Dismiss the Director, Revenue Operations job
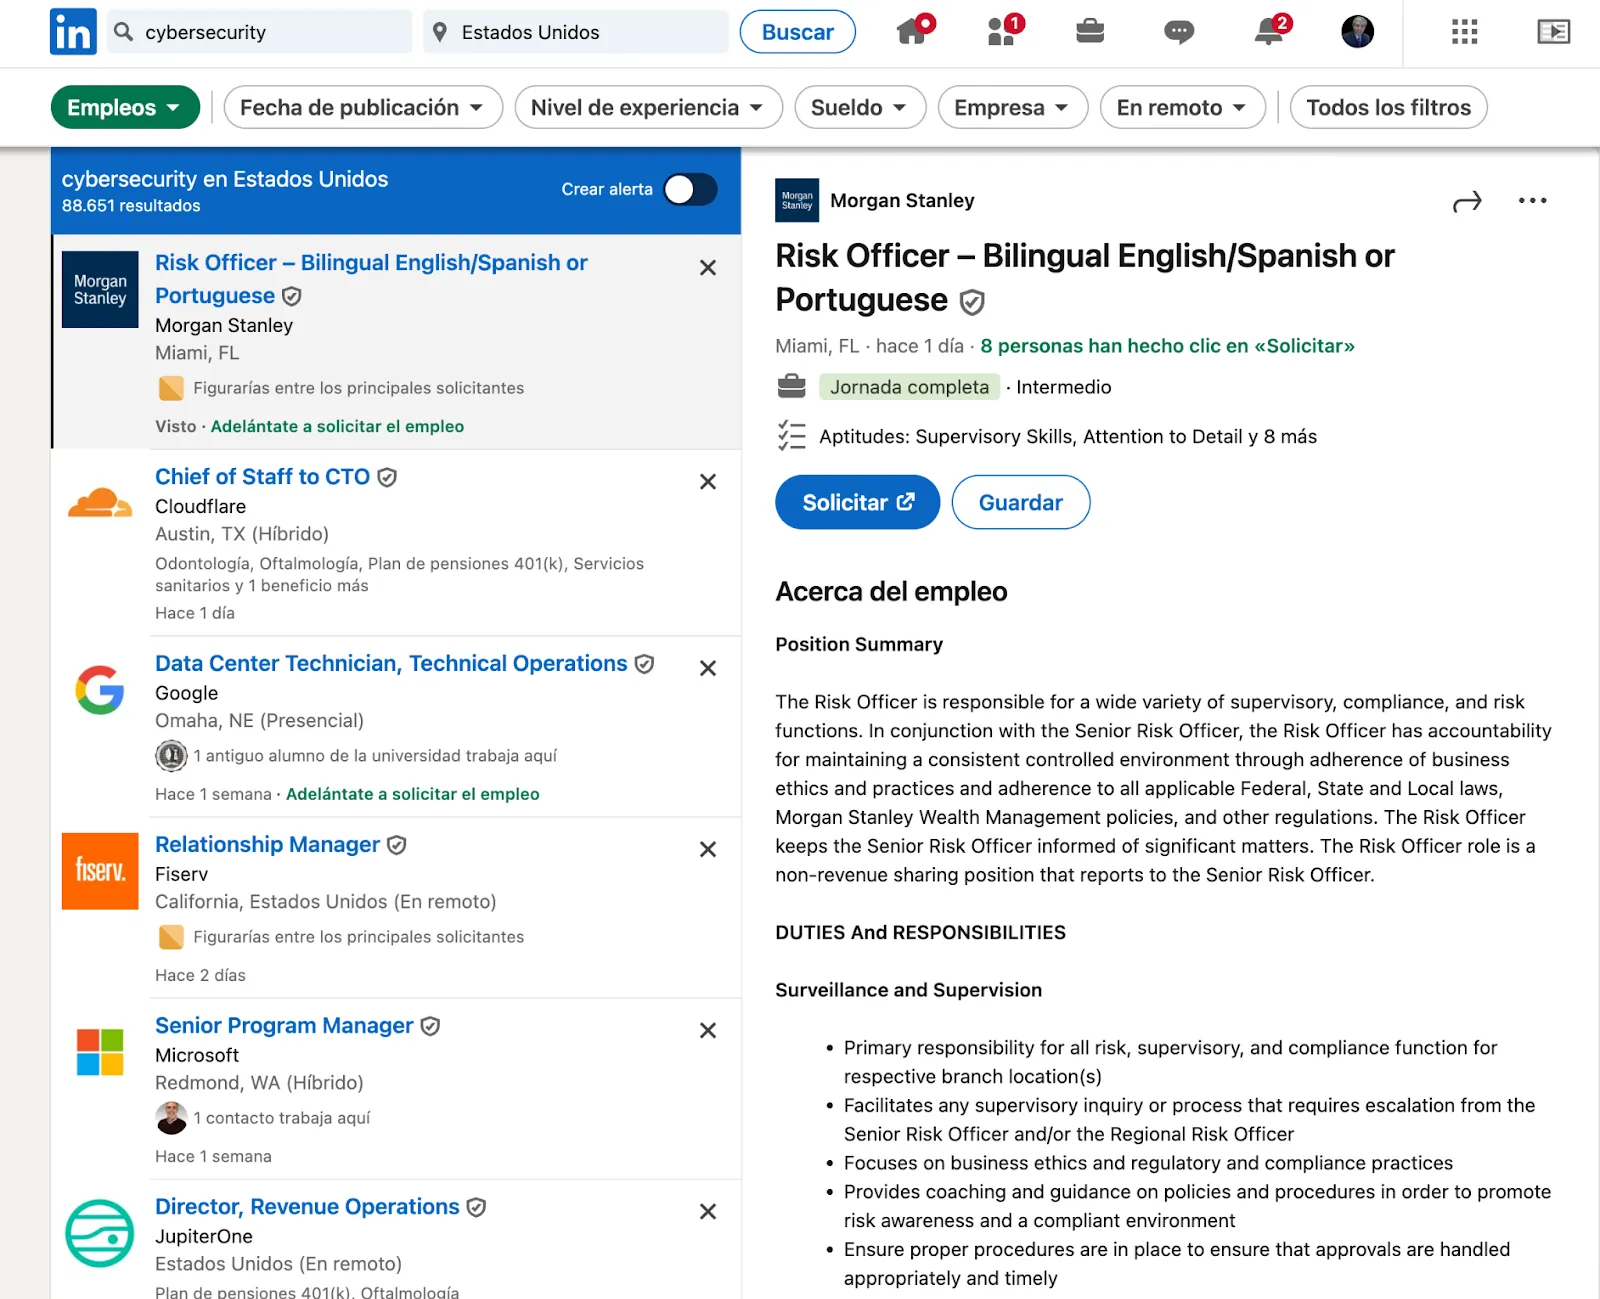Image resolution: width=1600 pixels, height=1299 pixels. (x=708, y=1211)
